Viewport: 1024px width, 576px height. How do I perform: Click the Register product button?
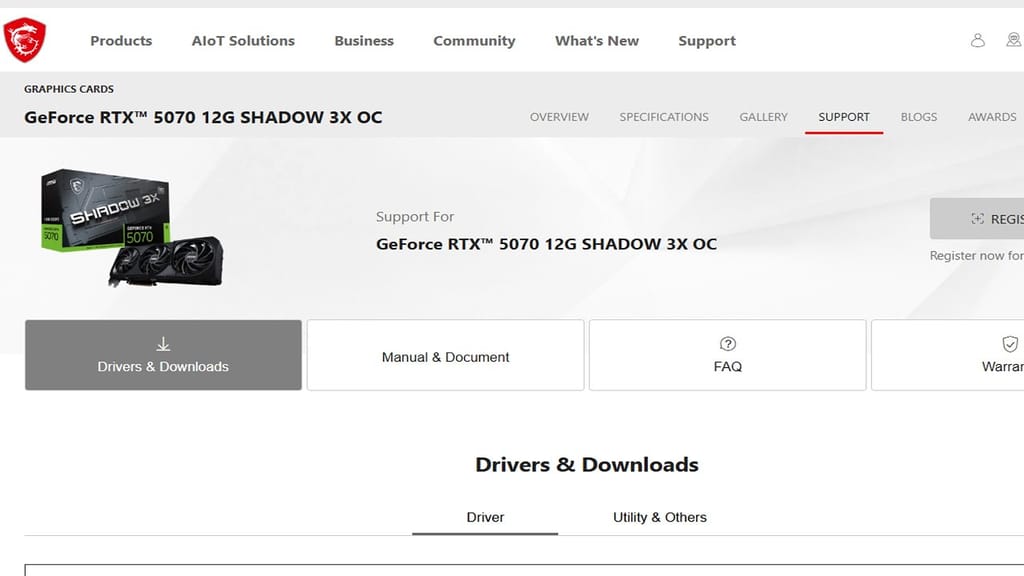(x=977, y=219)
